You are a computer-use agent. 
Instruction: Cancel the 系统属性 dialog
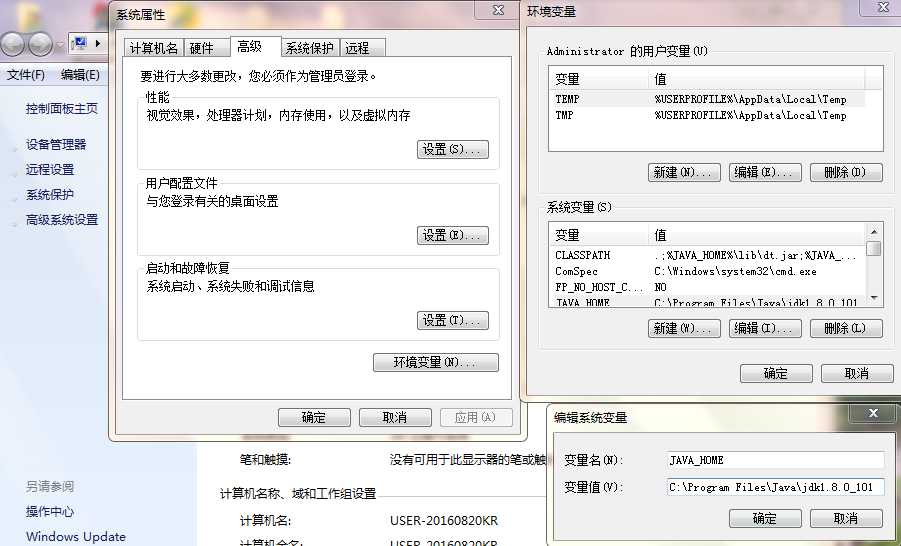[x=395, y=417]
